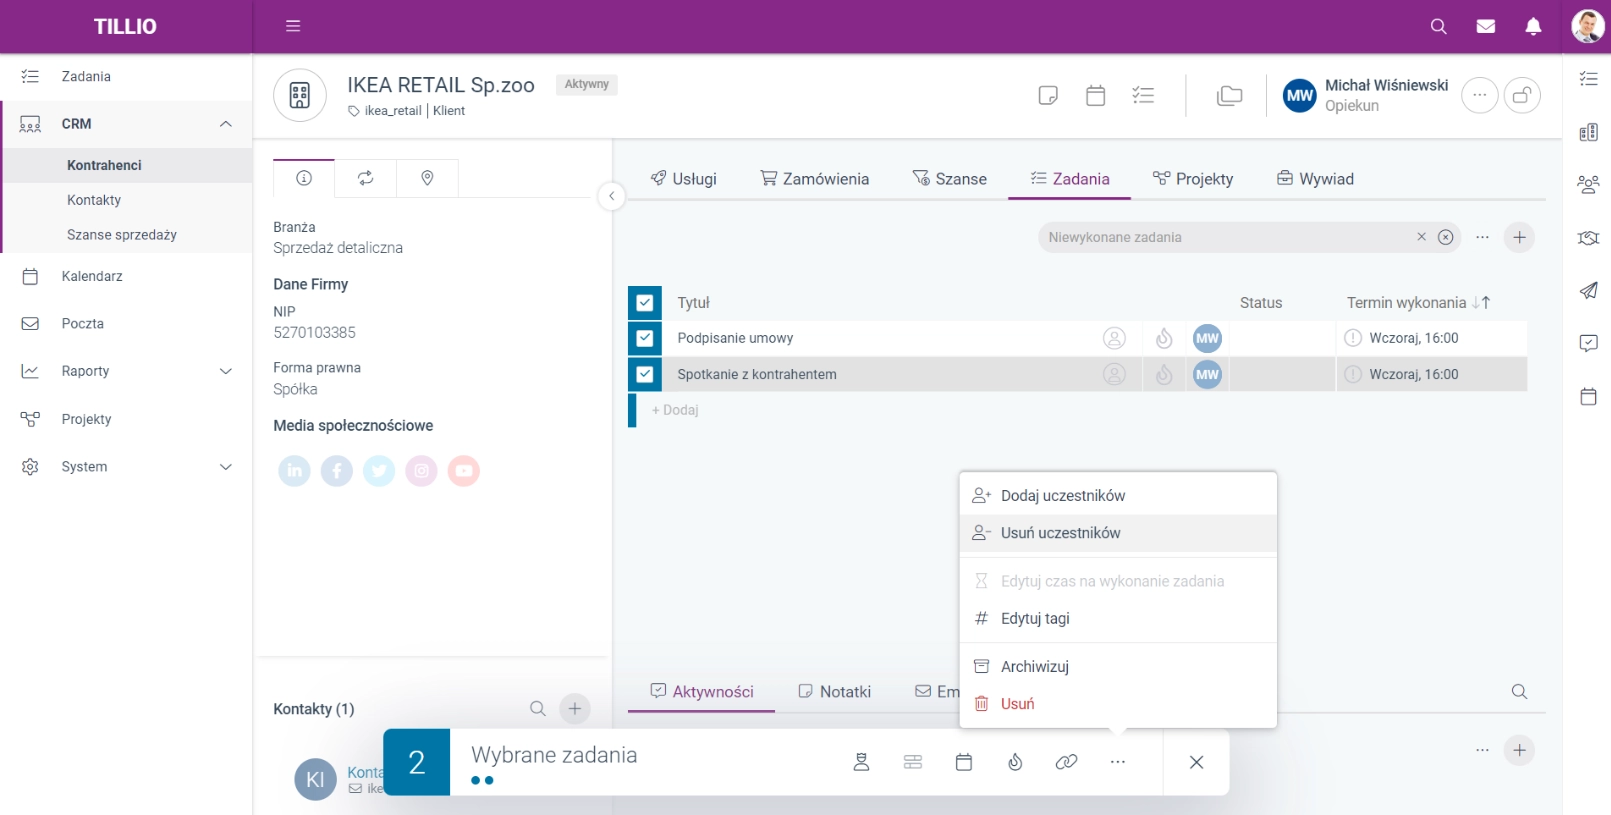Open the hamburger menu in top bar

(x=293, y=26)
